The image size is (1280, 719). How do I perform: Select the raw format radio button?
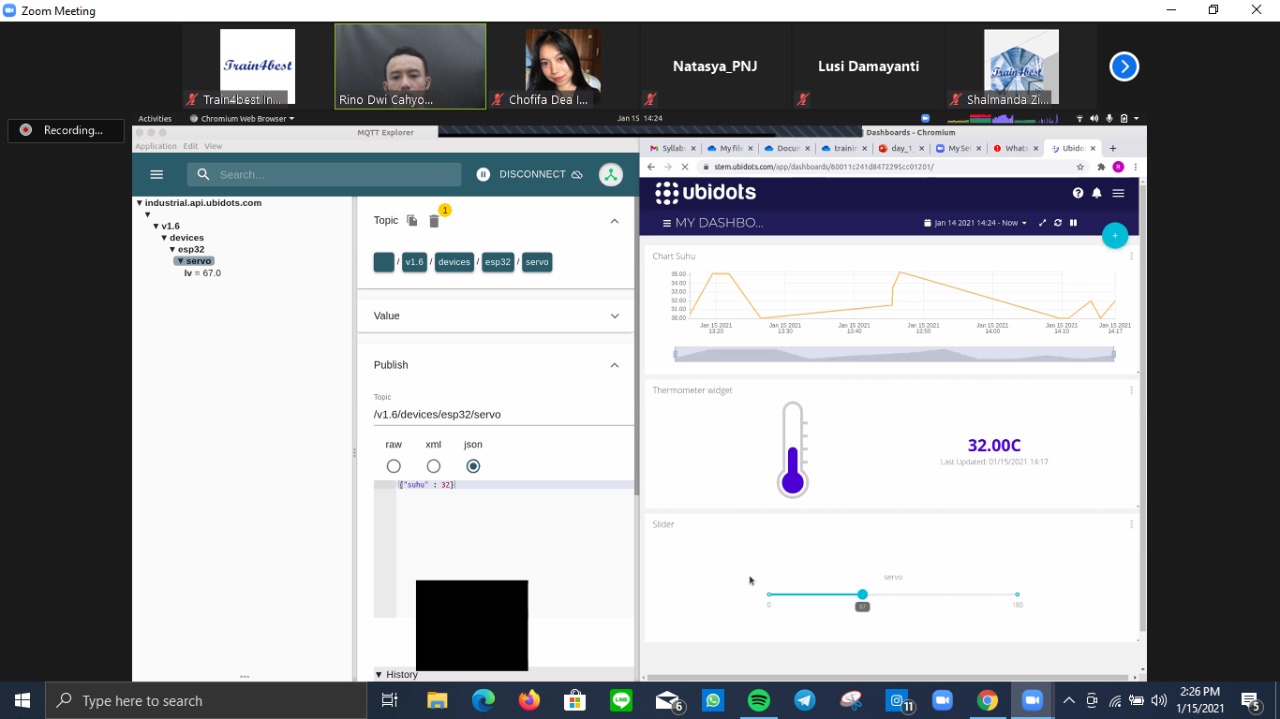click(393, 466)
